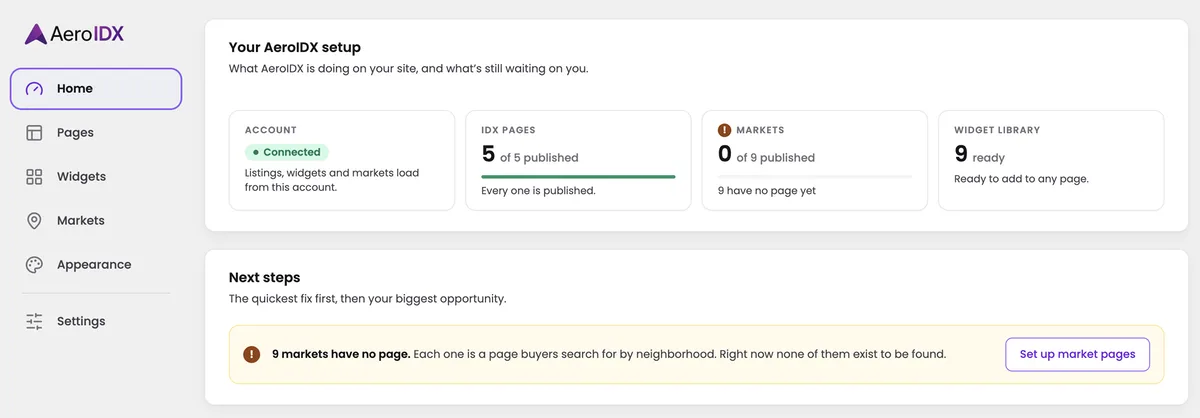Screen dimensions: 1200x418
Task: Click the Markets map pin icon
Action: pyautogui.click(x=34, y=220)
